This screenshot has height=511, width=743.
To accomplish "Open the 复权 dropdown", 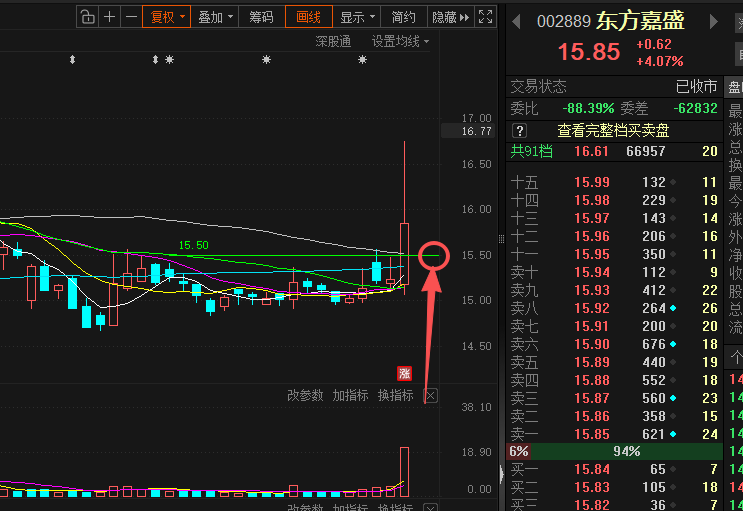I will [166, 18].
